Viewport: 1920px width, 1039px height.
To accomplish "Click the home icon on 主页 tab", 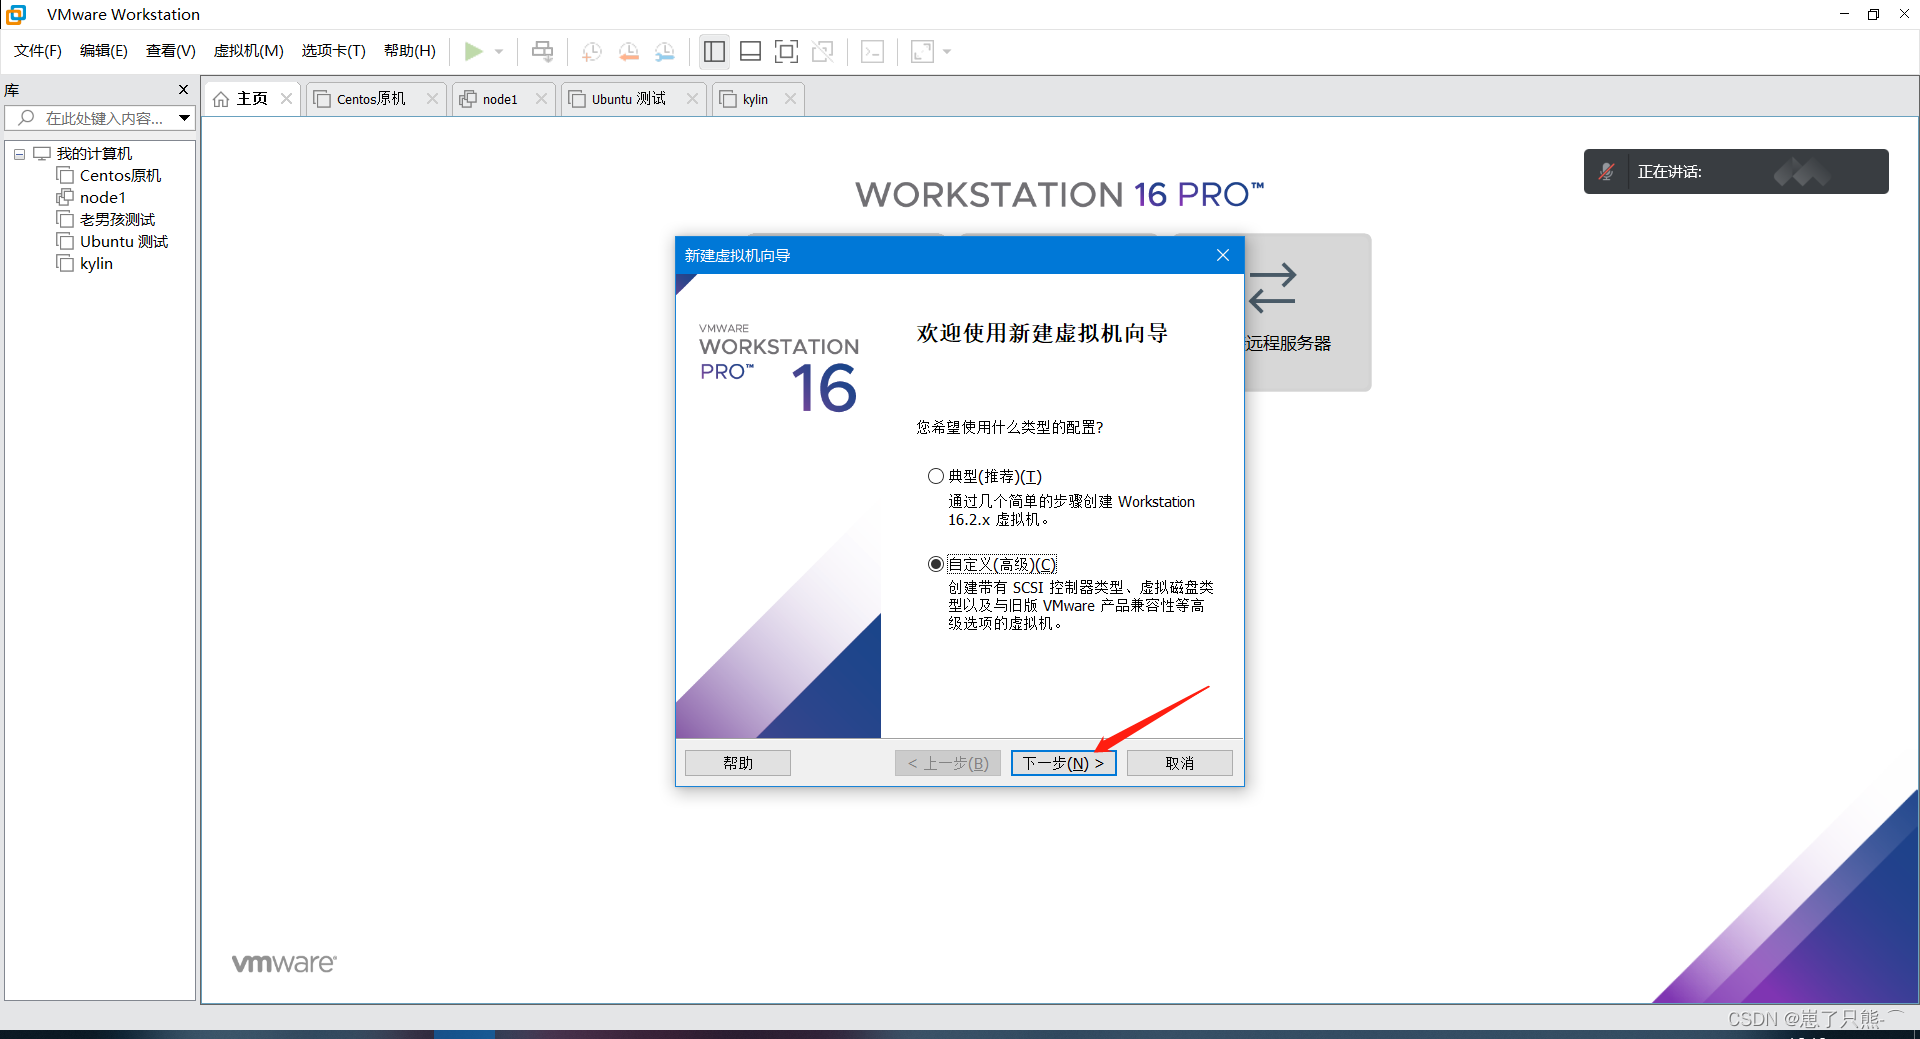I will point(221,99).
